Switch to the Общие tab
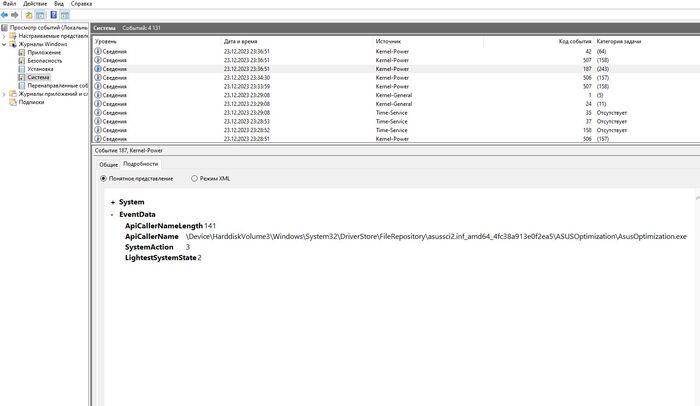 pyautogui.click(x=108, y=164)
